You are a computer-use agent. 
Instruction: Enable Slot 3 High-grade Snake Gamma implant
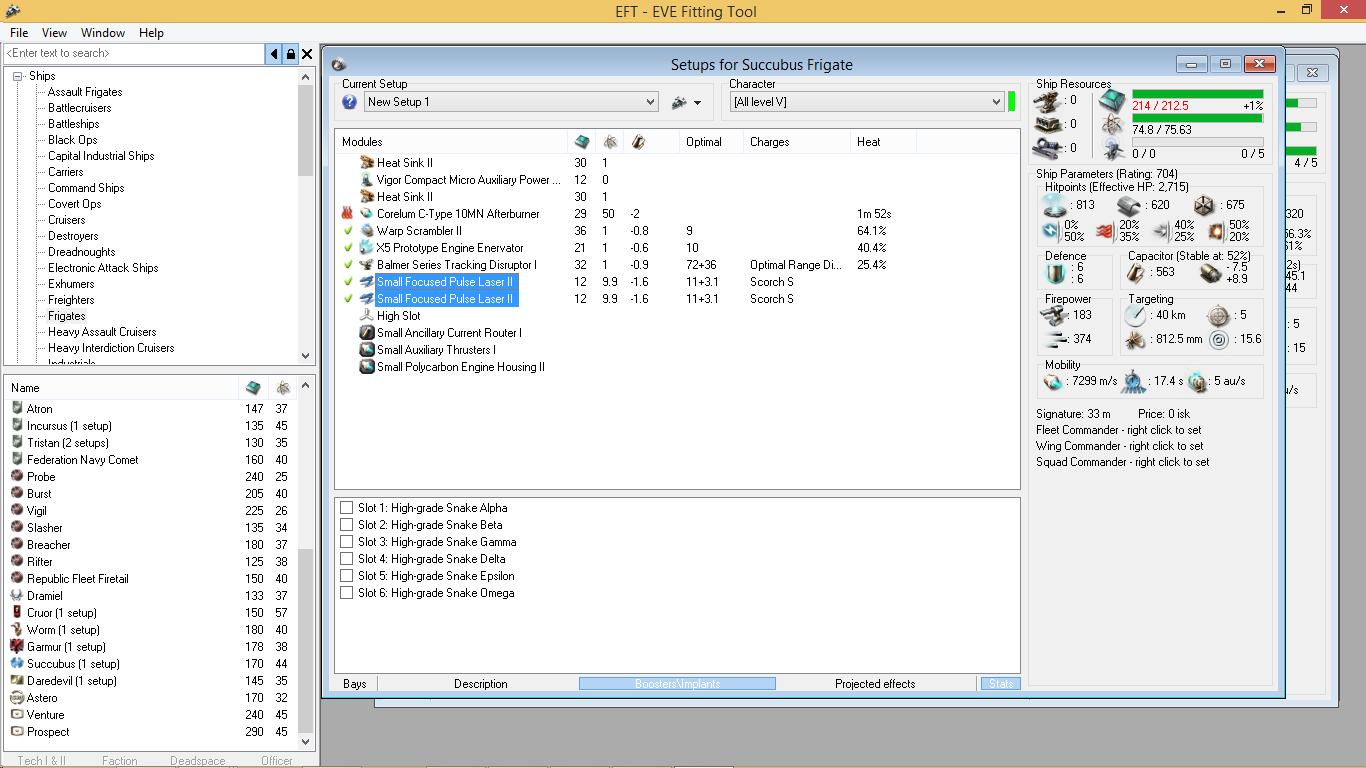[347, 542]
